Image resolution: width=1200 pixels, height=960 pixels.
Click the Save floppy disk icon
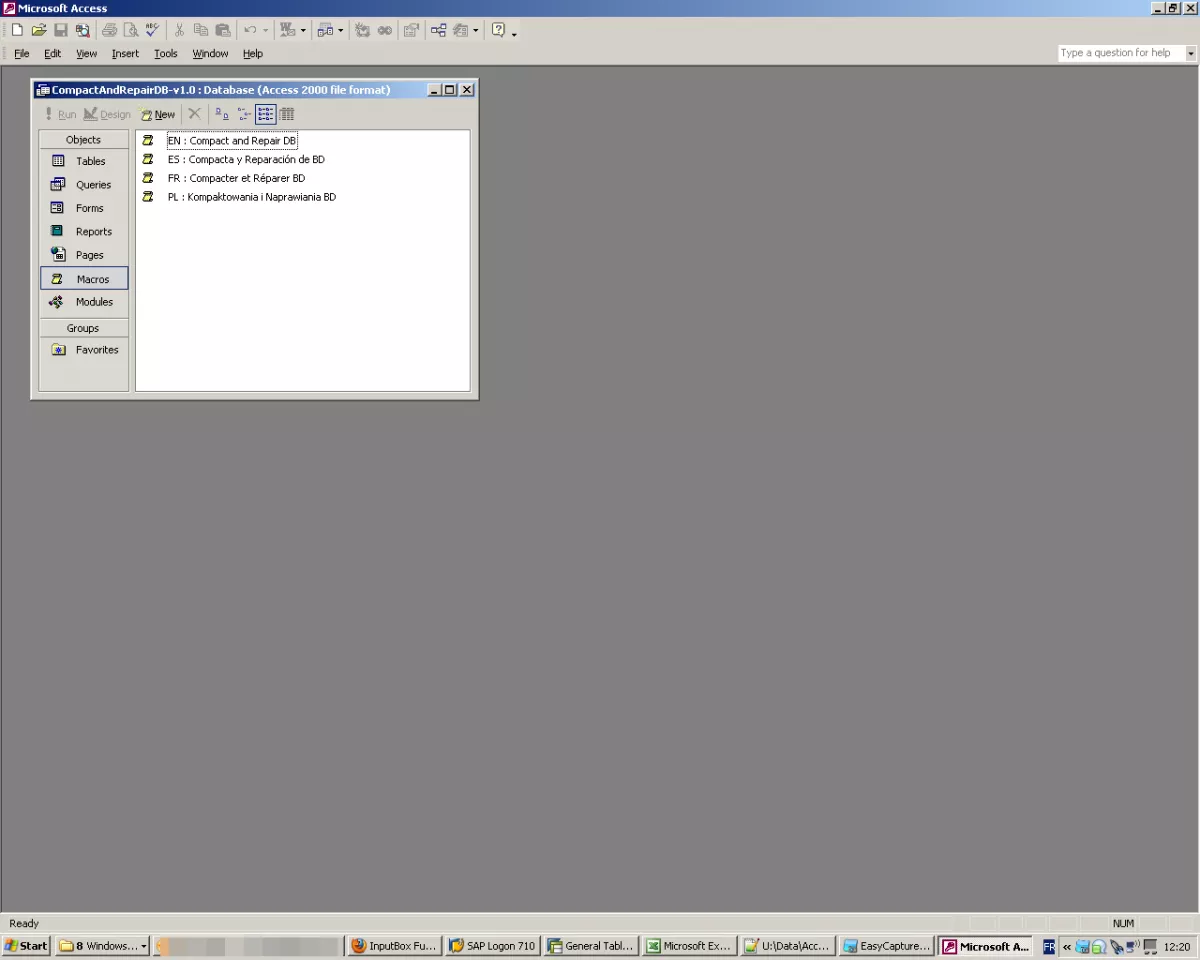coord(61,30)
